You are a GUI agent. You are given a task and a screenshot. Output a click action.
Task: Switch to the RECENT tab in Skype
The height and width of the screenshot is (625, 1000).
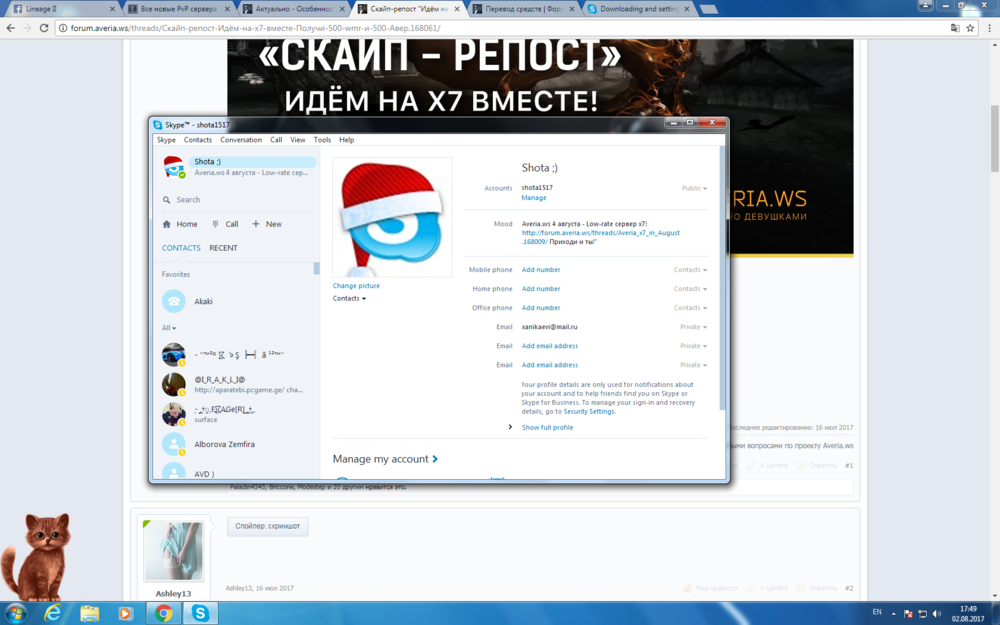tap(223, 247)
